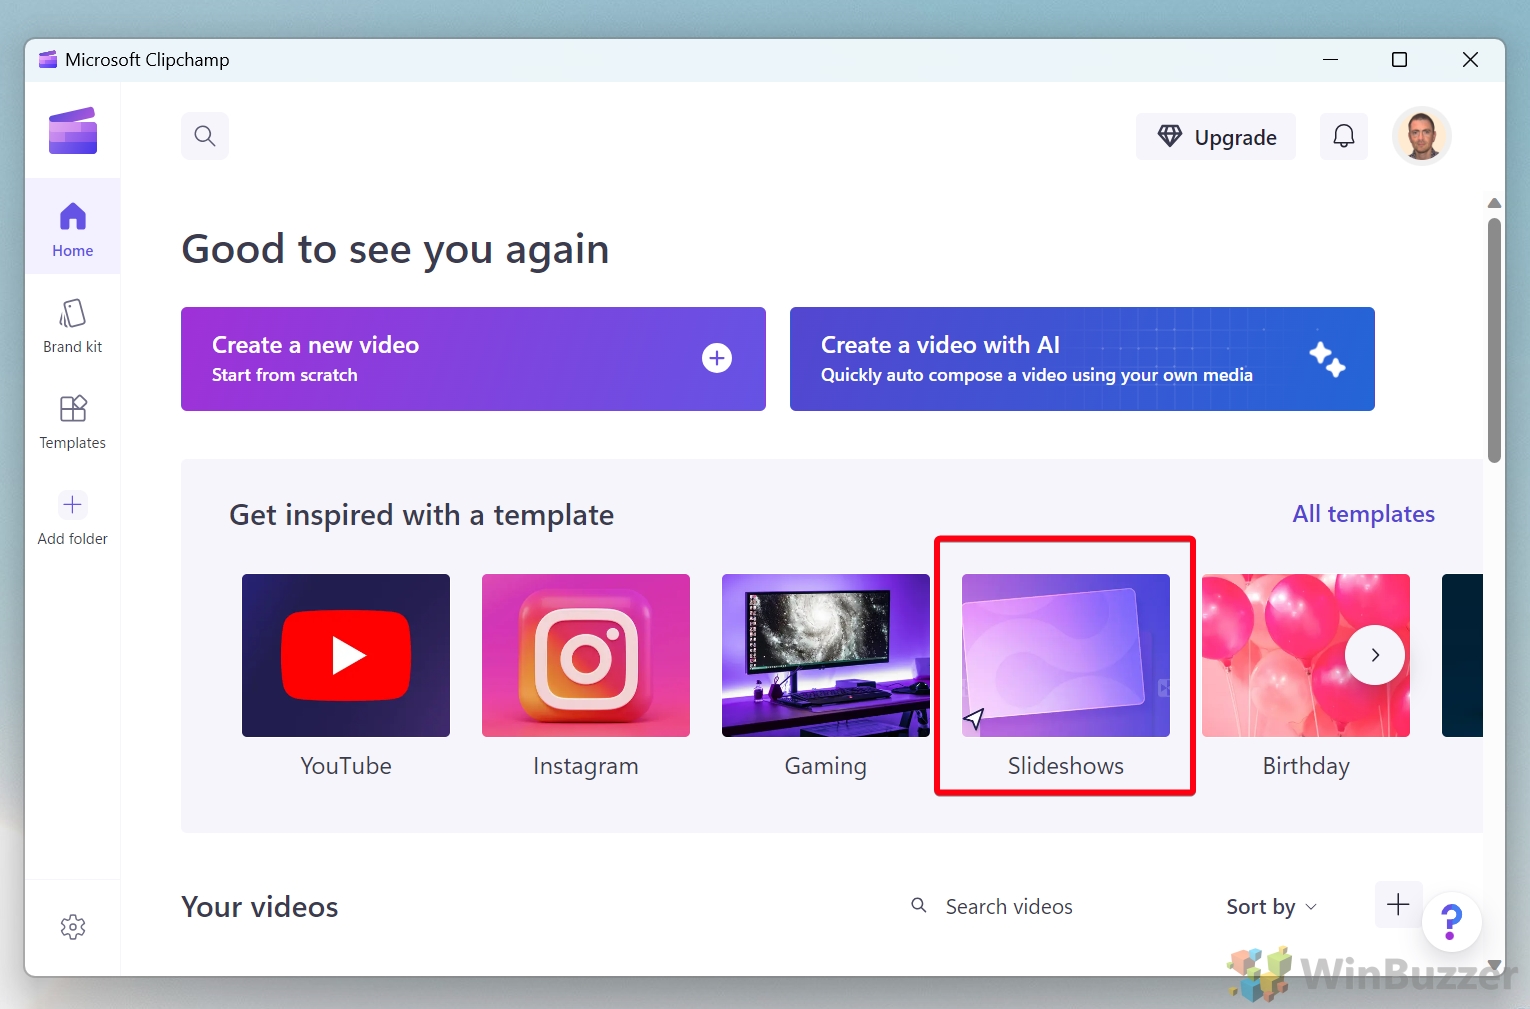The height and width of the screenshot is (1009, 1530).
Task: Select the Gaming template thumbnail
Action: click(x=826, y=655)
